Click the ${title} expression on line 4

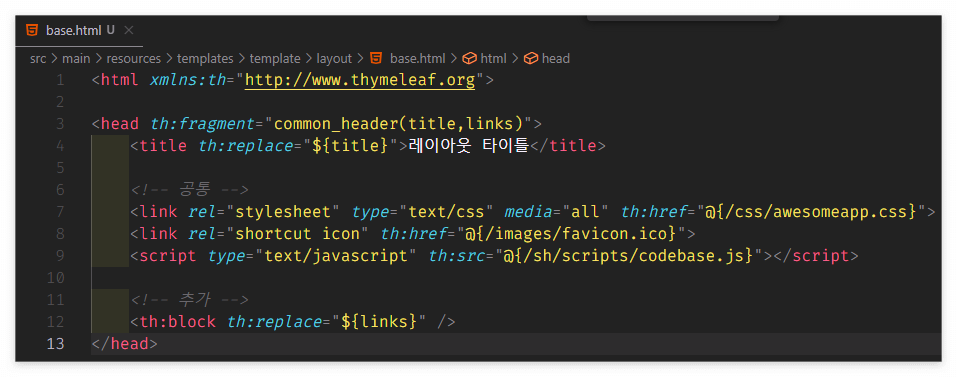[350, 146]
